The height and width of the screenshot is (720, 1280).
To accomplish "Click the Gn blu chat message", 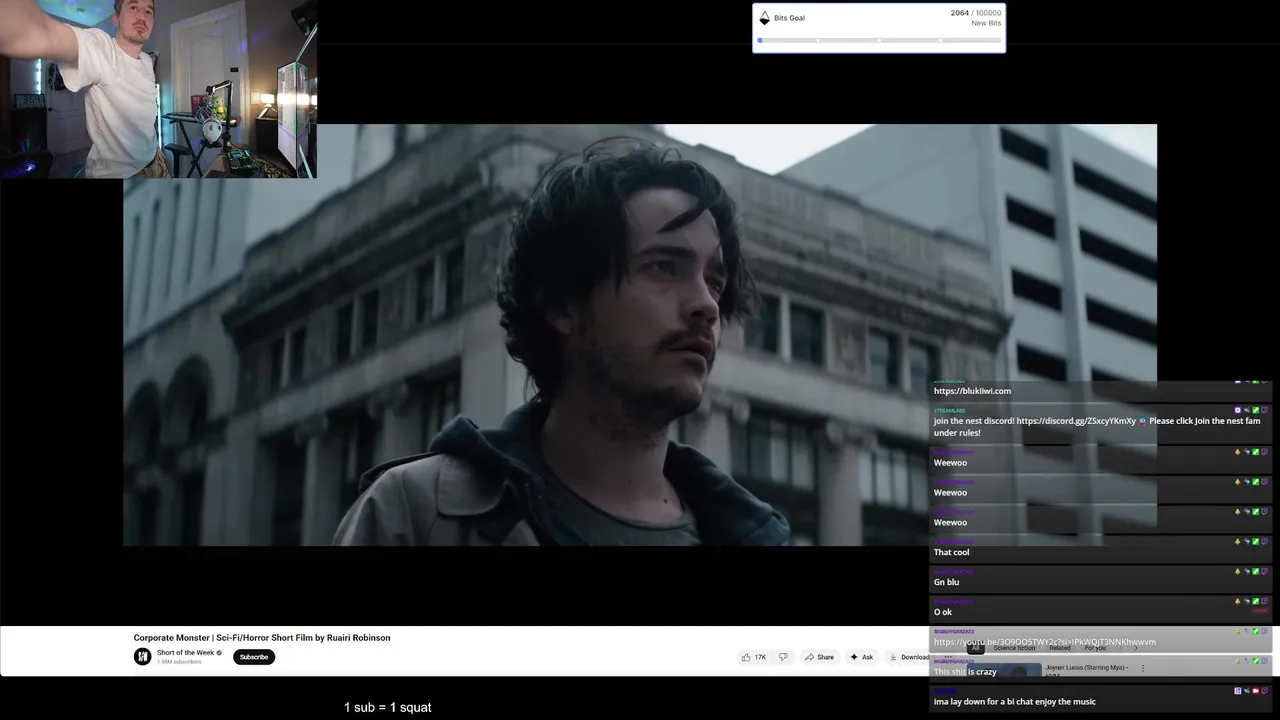I will point(946,582).
